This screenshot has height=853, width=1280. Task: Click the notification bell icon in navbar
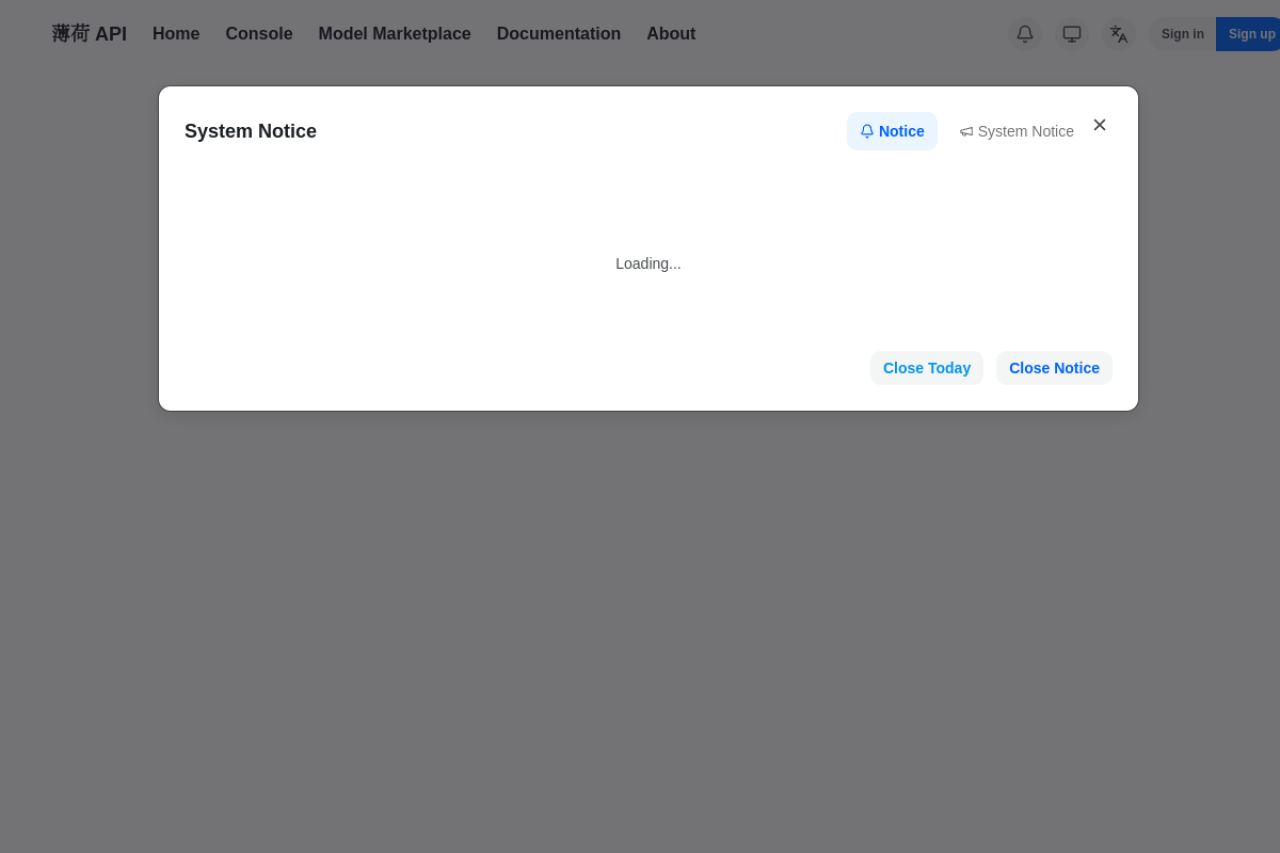(1025, 34)
